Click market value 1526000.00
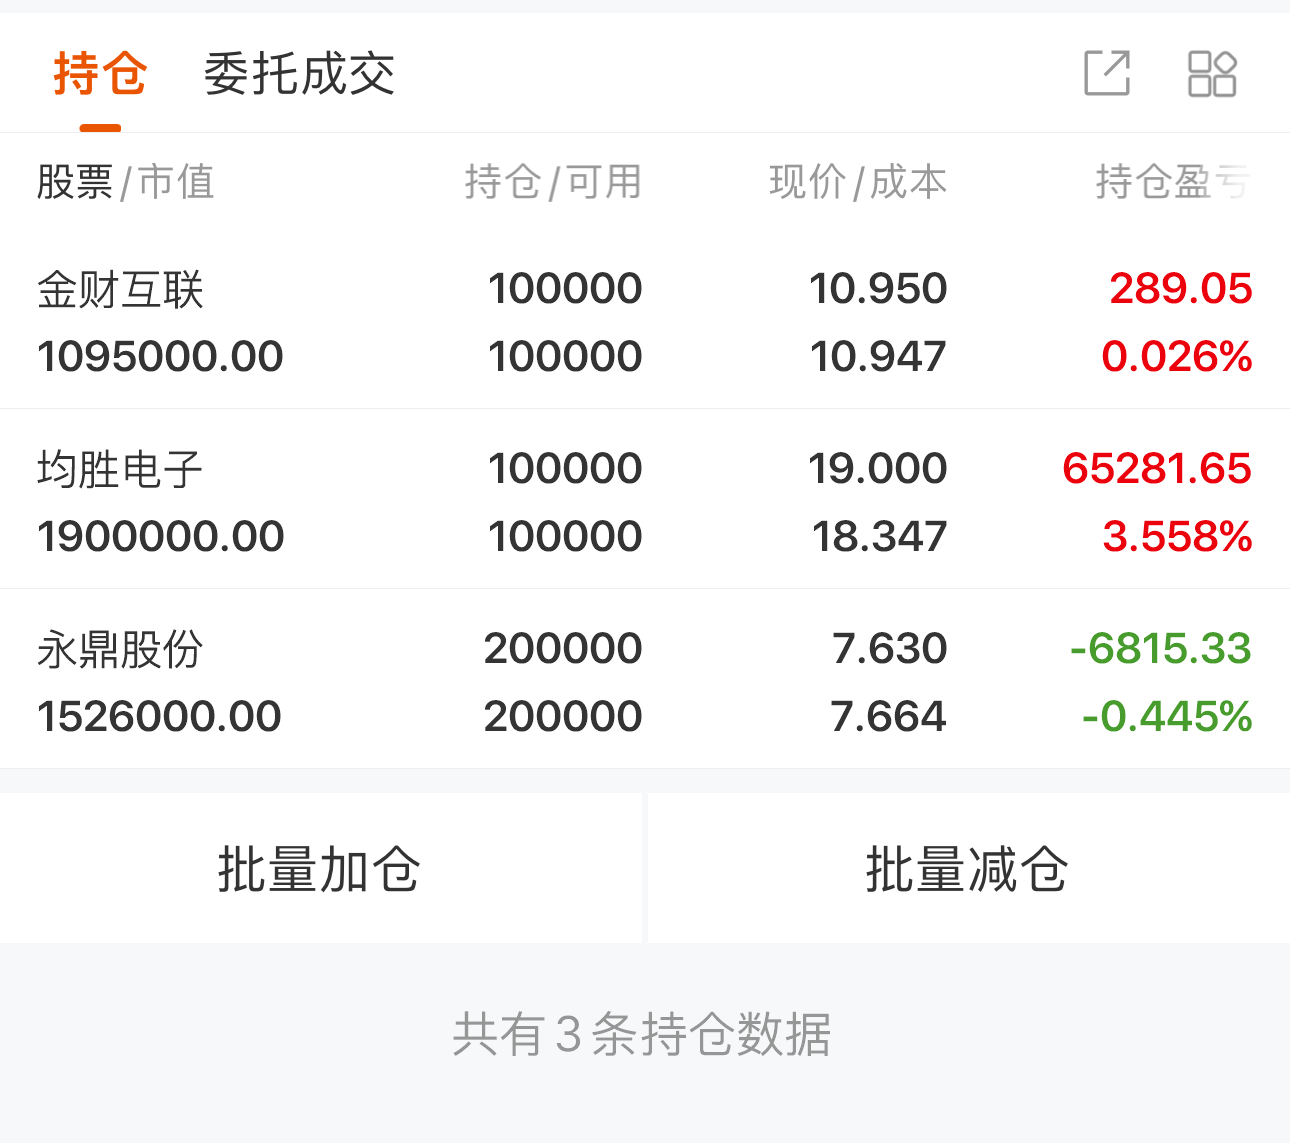The width and height of the screenshot is (1290, 1143). (159, 717)
